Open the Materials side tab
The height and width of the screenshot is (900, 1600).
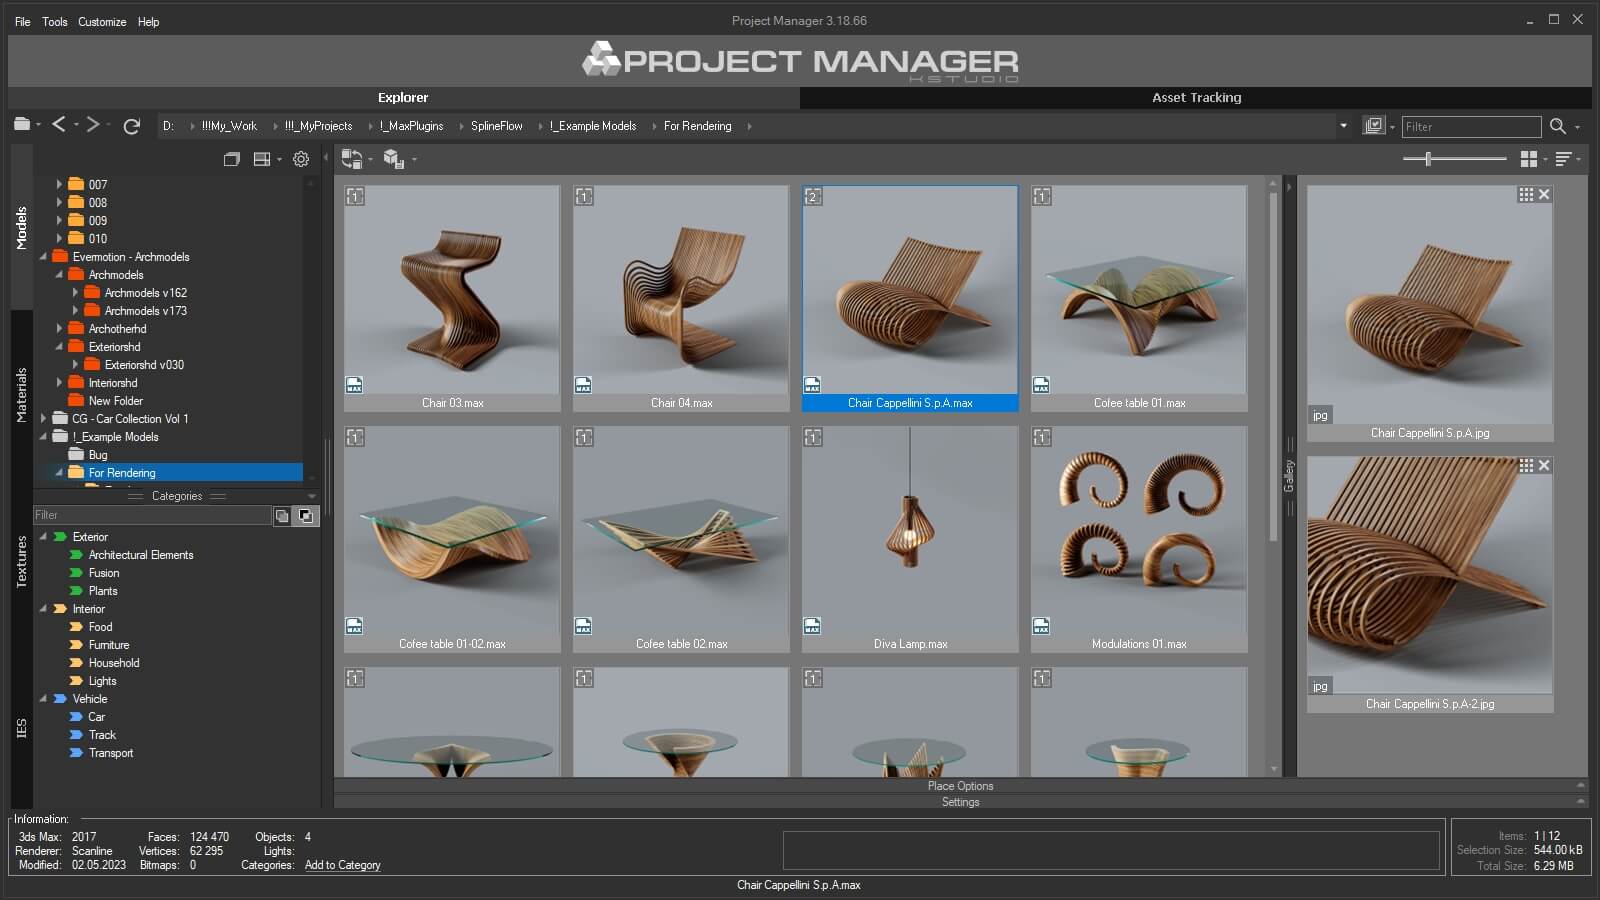(21, 395)
